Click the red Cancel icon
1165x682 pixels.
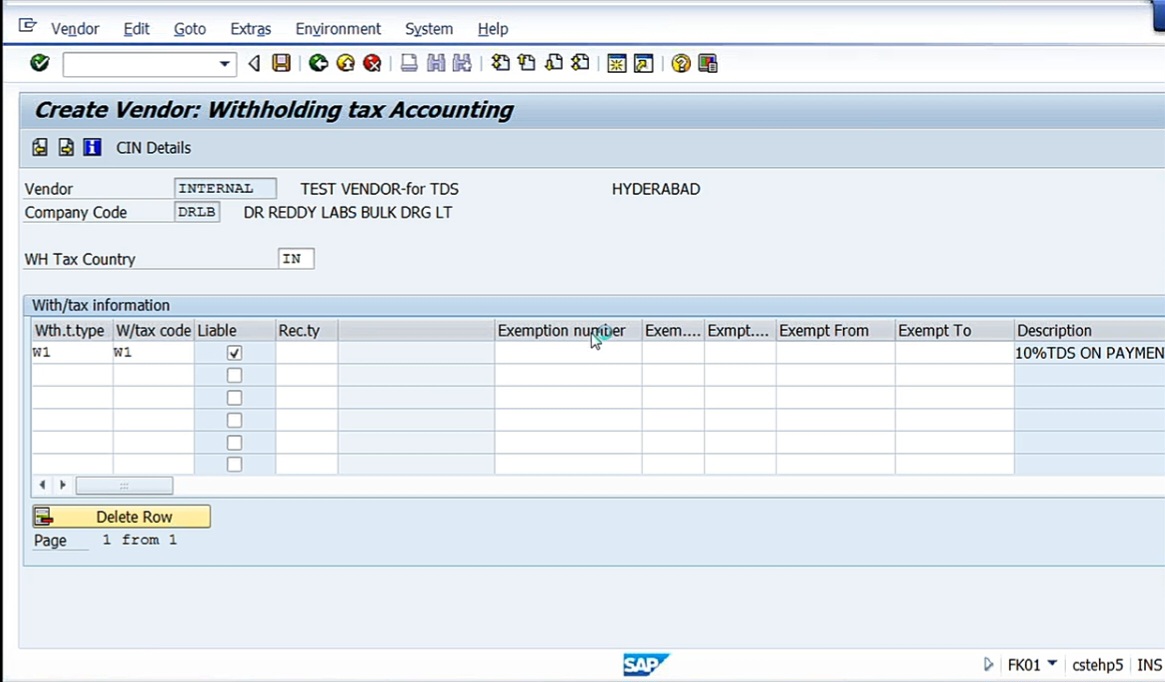(372, 63)
